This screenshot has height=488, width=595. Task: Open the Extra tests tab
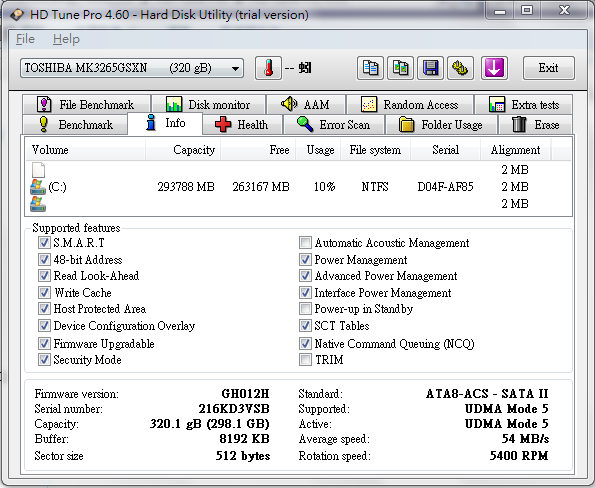click(524, 104)
